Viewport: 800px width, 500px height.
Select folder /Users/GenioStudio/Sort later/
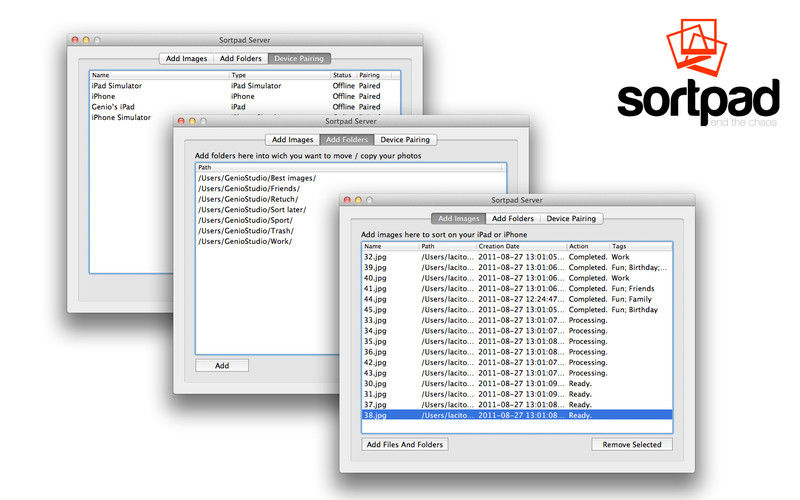pyautogui.click(x=252, y=210)
